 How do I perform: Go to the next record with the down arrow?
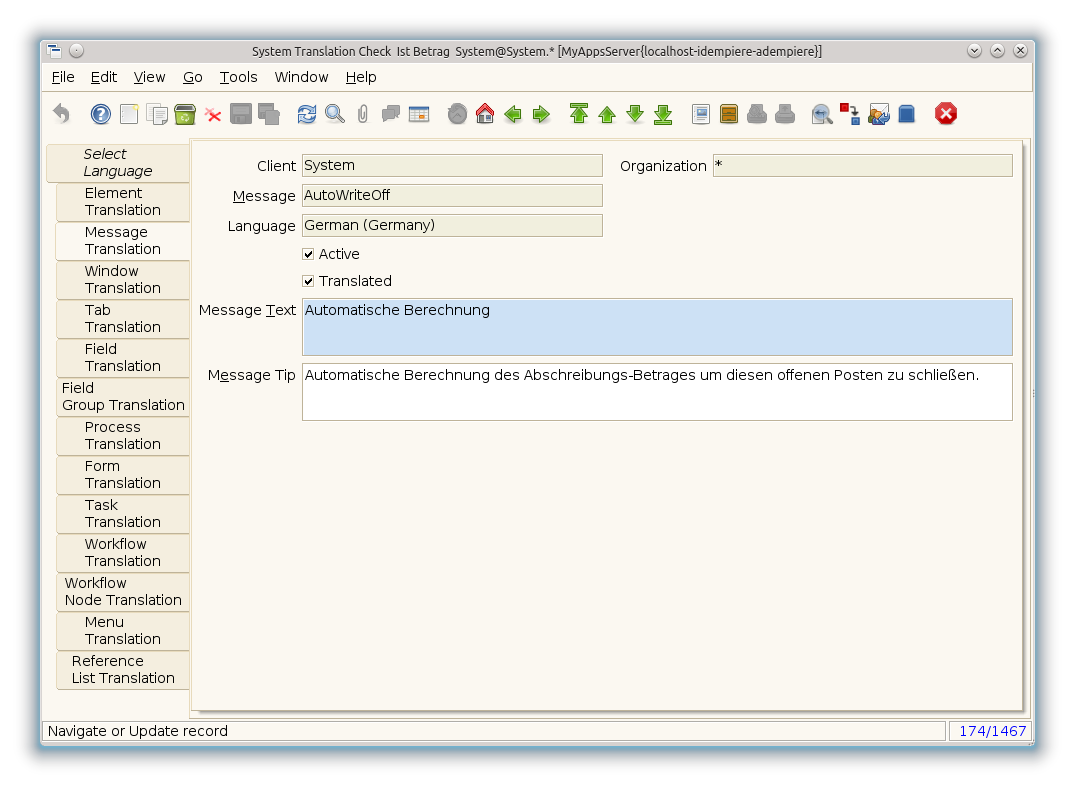click(635, 114)
